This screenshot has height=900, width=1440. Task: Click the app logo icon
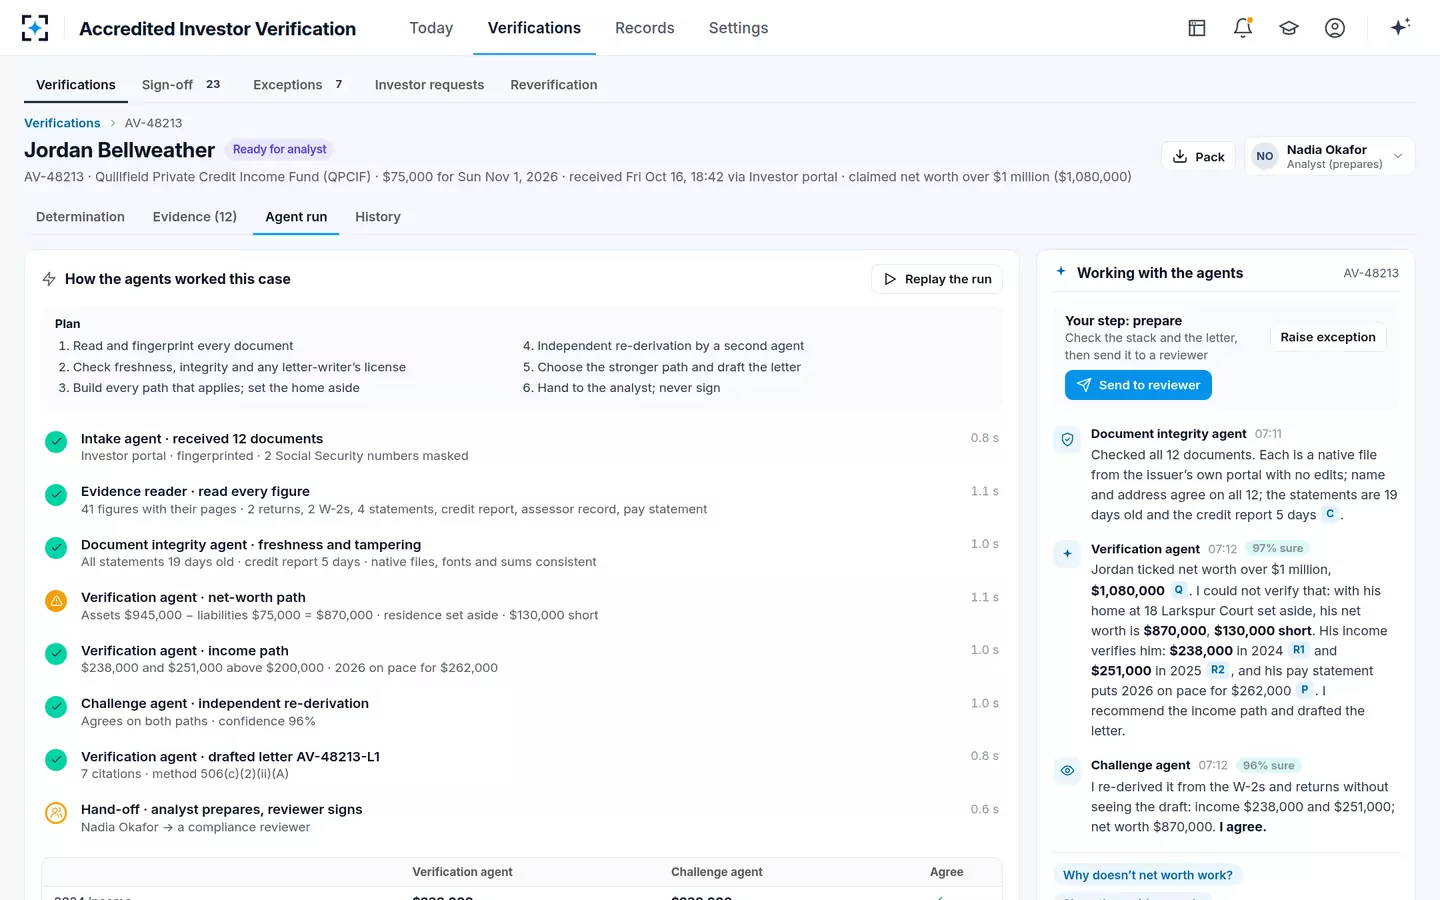click(x=35, y=28)
